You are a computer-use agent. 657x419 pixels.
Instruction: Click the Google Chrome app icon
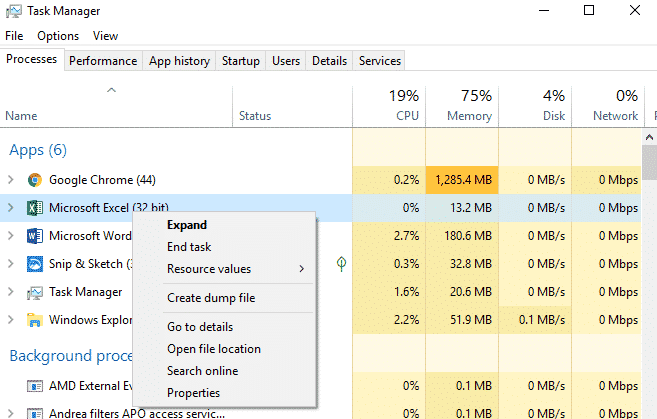pyautogui.click(x=35, y=180)
